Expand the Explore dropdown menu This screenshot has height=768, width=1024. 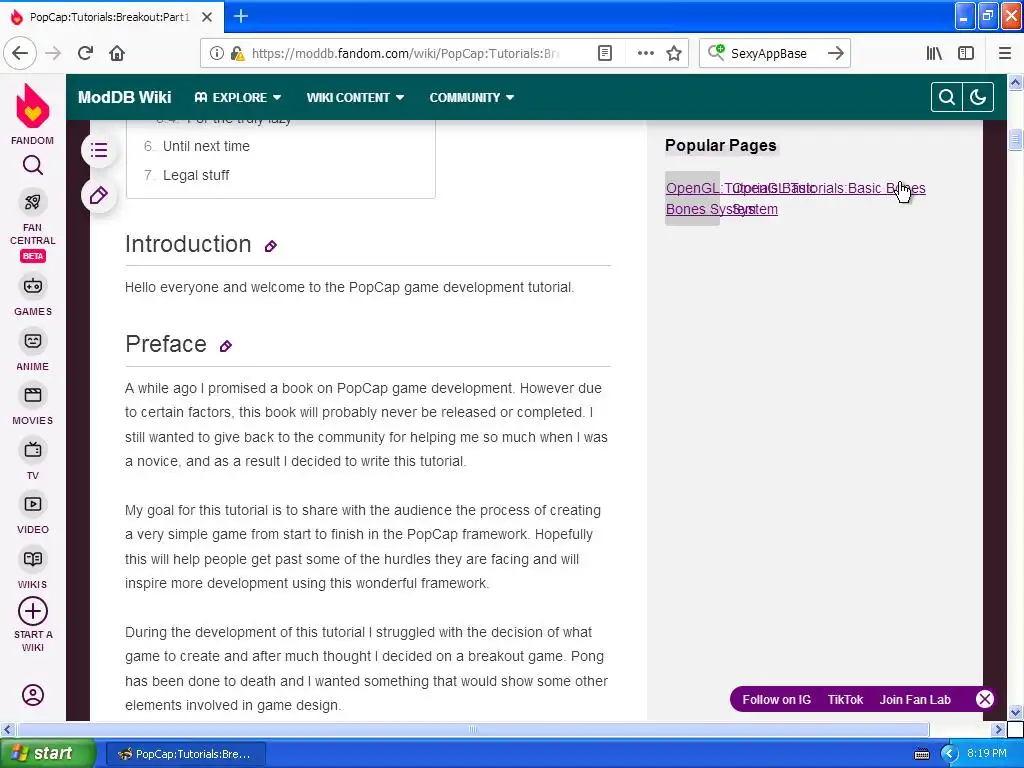[238, 97]
